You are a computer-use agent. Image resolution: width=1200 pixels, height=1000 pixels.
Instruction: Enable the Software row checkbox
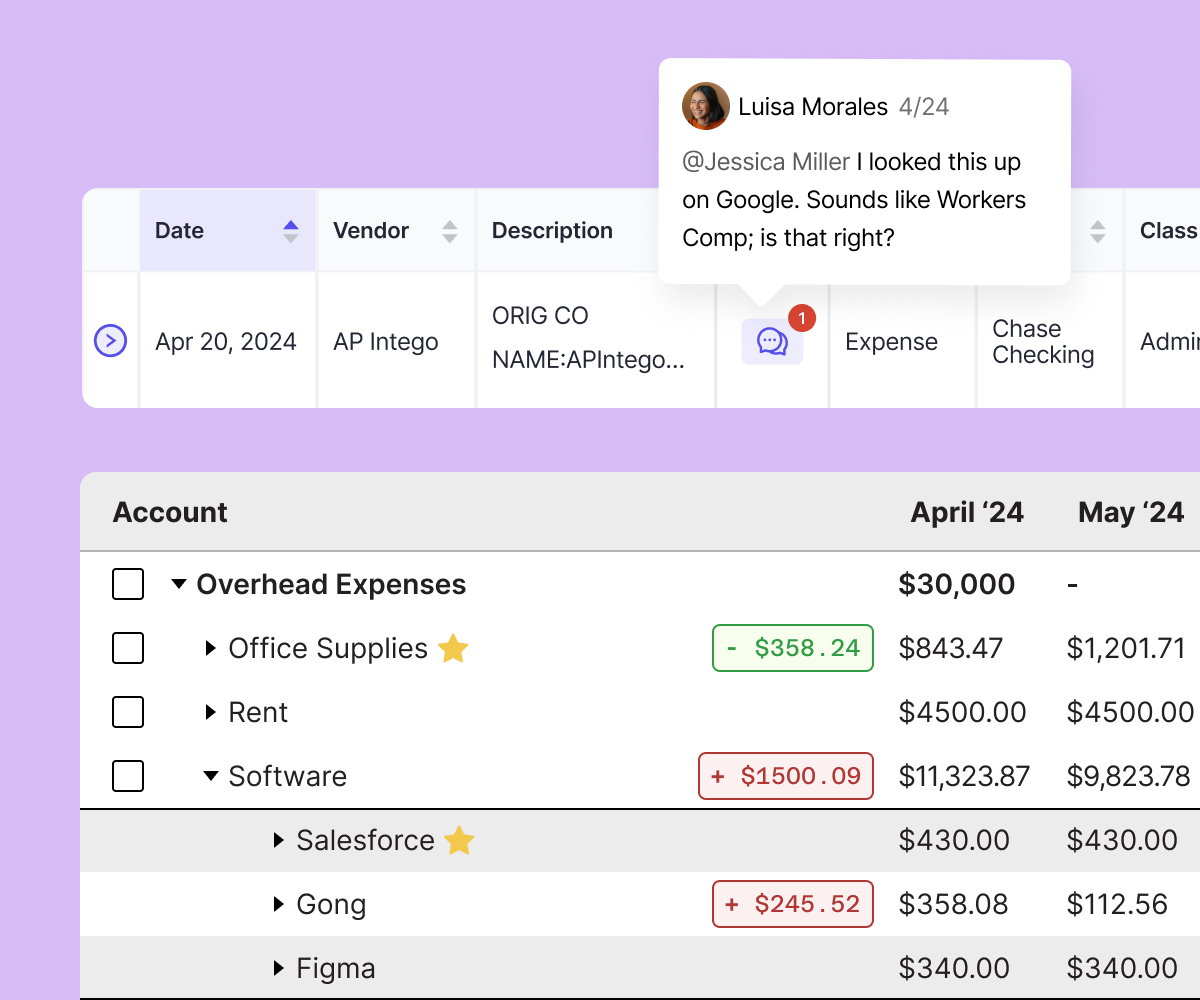point(128,776)
